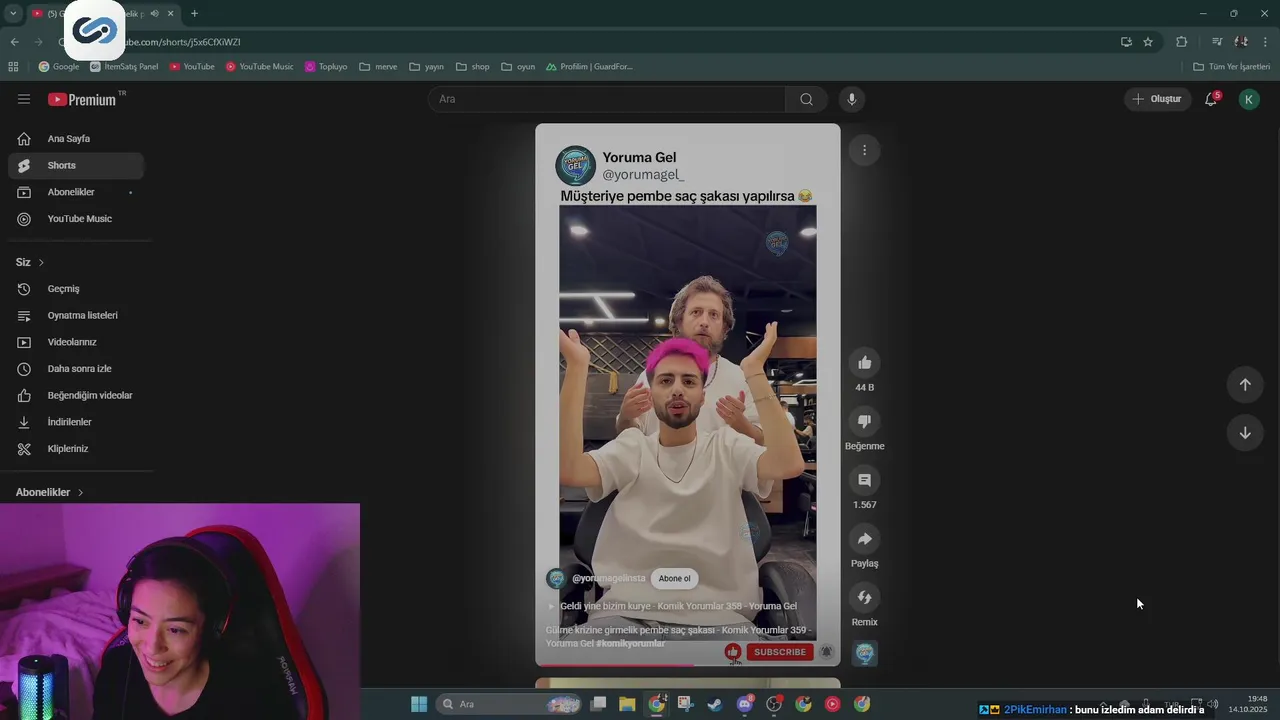This screenshot has width=1280, height=720.
Task: Expand the yayın bookmarks folder
Action: coord(427,67)
